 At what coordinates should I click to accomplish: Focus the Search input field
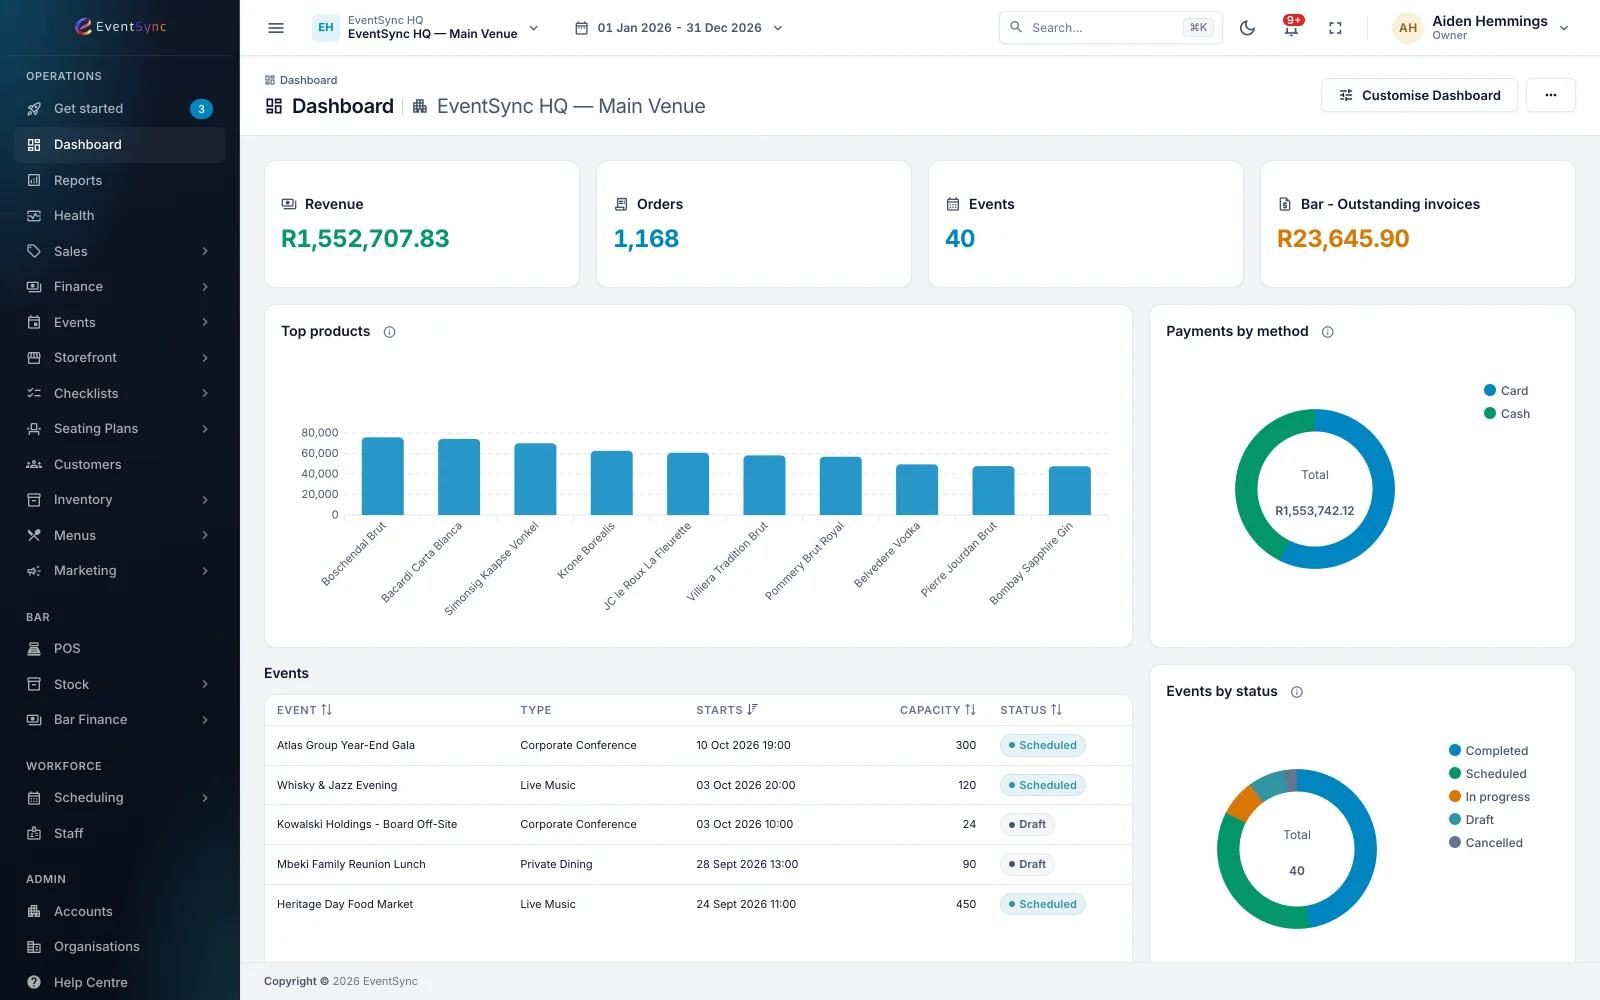[1110, 28]
